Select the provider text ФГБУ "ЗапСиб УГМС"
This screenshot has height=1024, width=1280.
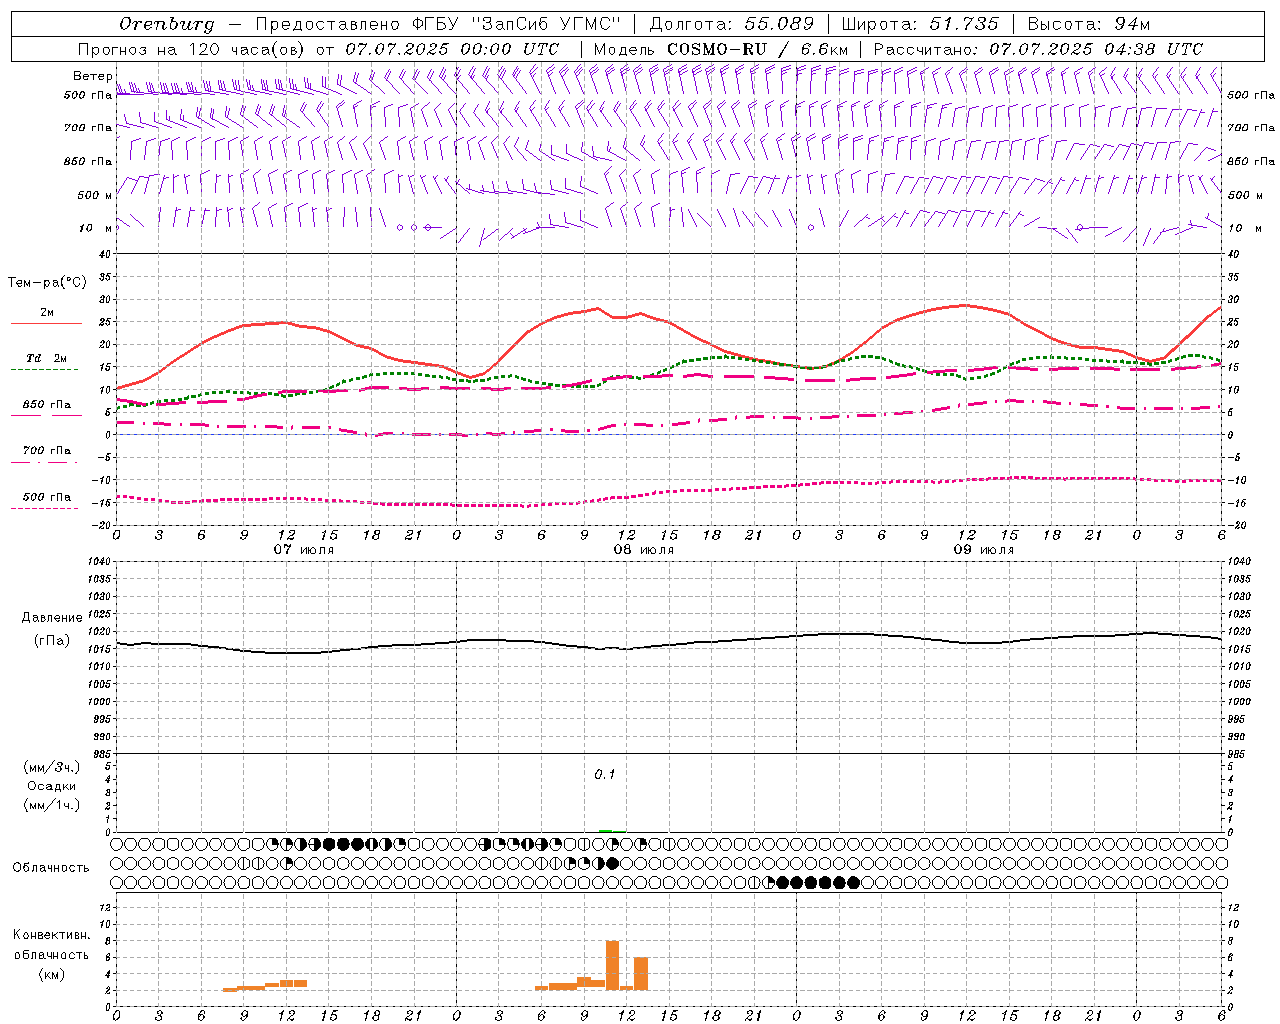pos(518,24)
